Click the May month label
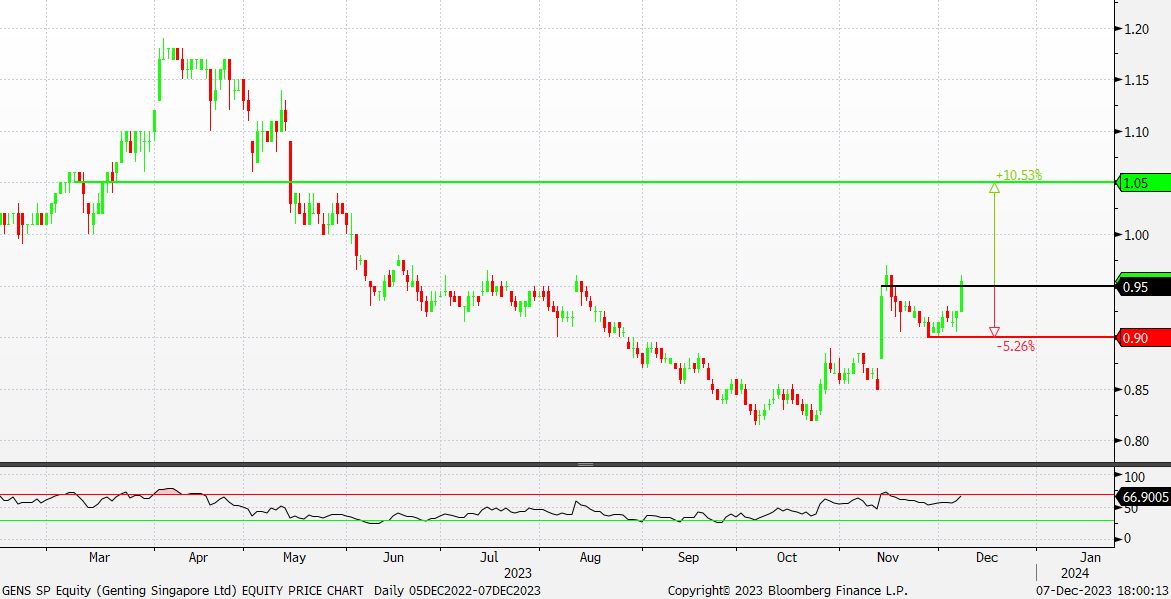The width and height of the screenshot is (1171, 599). [x=294, y=557]
